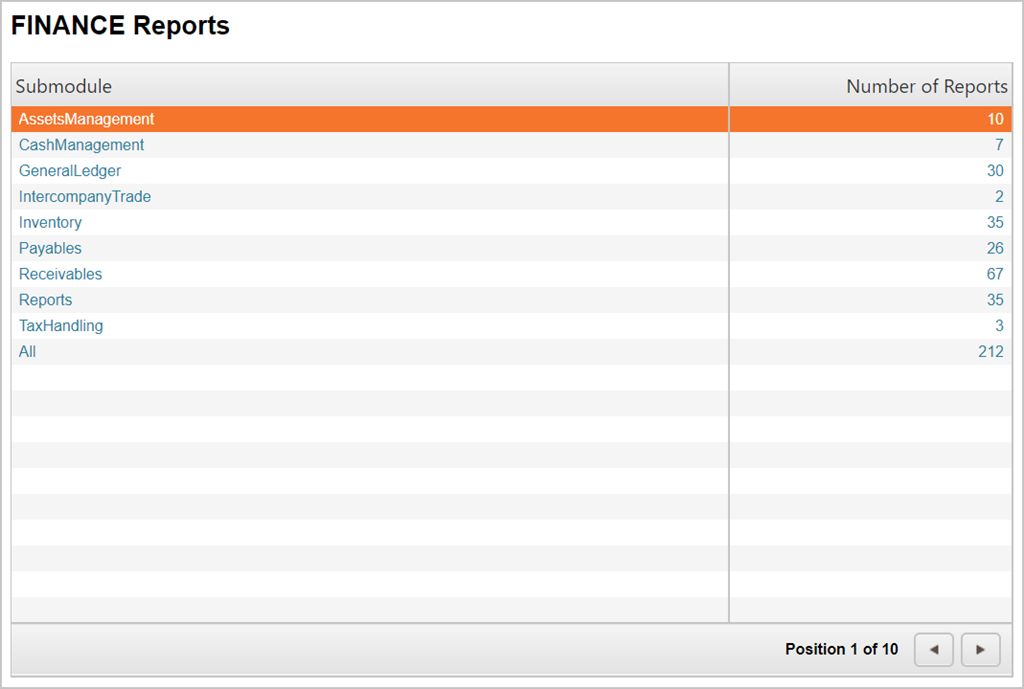Click the 212 total reports count
Viewport: 1024px width, 689px height.
(x=990, y=352)
